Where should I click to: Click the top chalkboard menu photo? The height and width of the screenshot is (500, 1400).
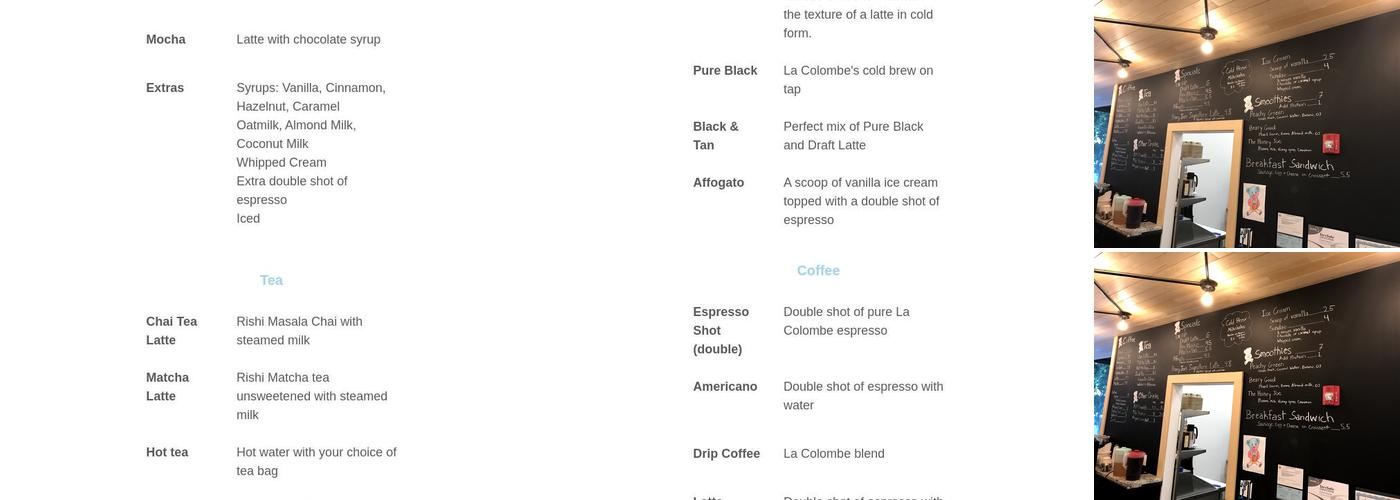pyautogui.click(x=1246, y=124)
